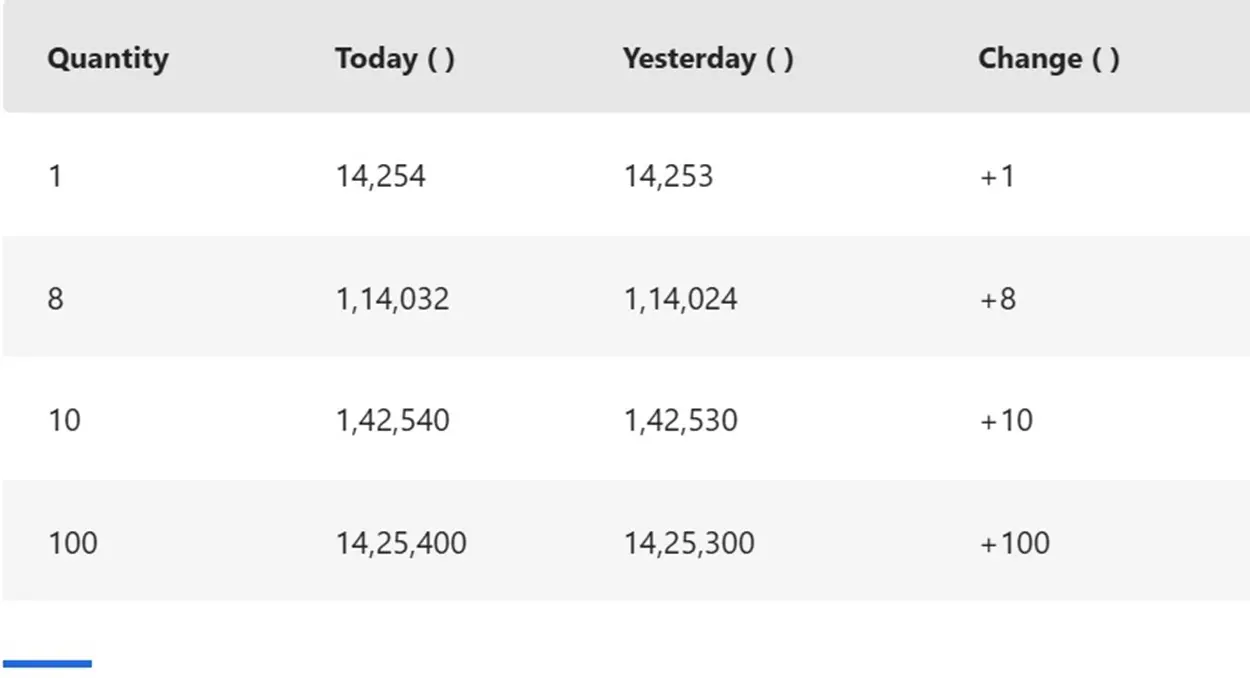
Task: Select the quantity 10 cell
Action: point(64,420)
